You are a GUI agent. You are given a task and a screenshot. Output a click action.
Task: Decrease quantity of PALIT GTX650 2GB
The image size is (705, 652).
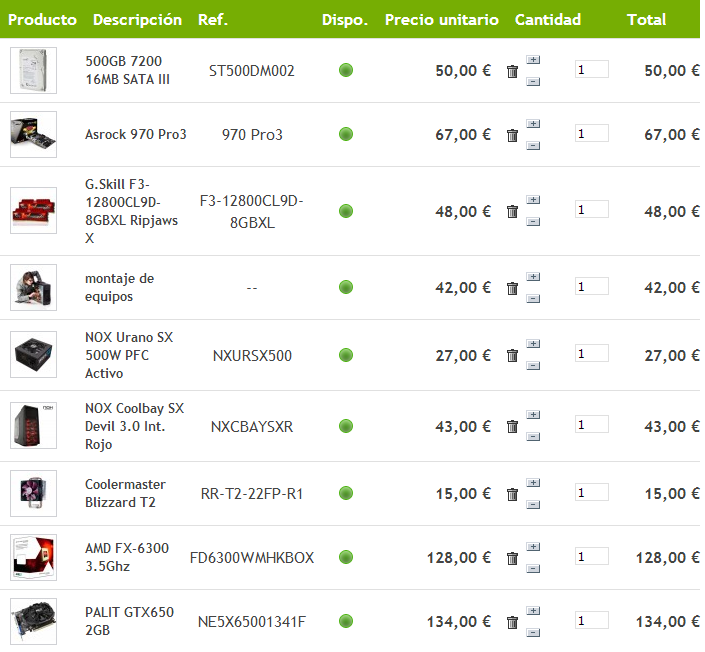pos(533,633)
